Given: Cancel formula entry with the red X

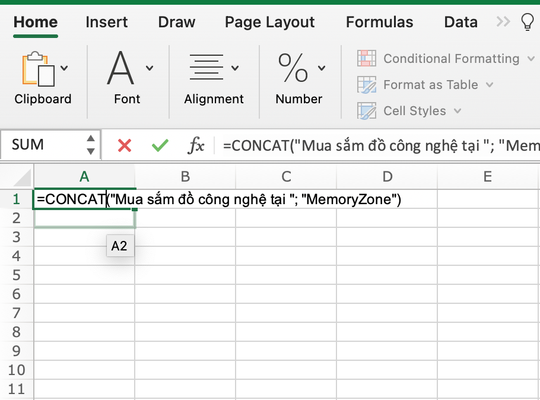Looking at the screenshot, I should pyautogui.click(x=124, y=145).
